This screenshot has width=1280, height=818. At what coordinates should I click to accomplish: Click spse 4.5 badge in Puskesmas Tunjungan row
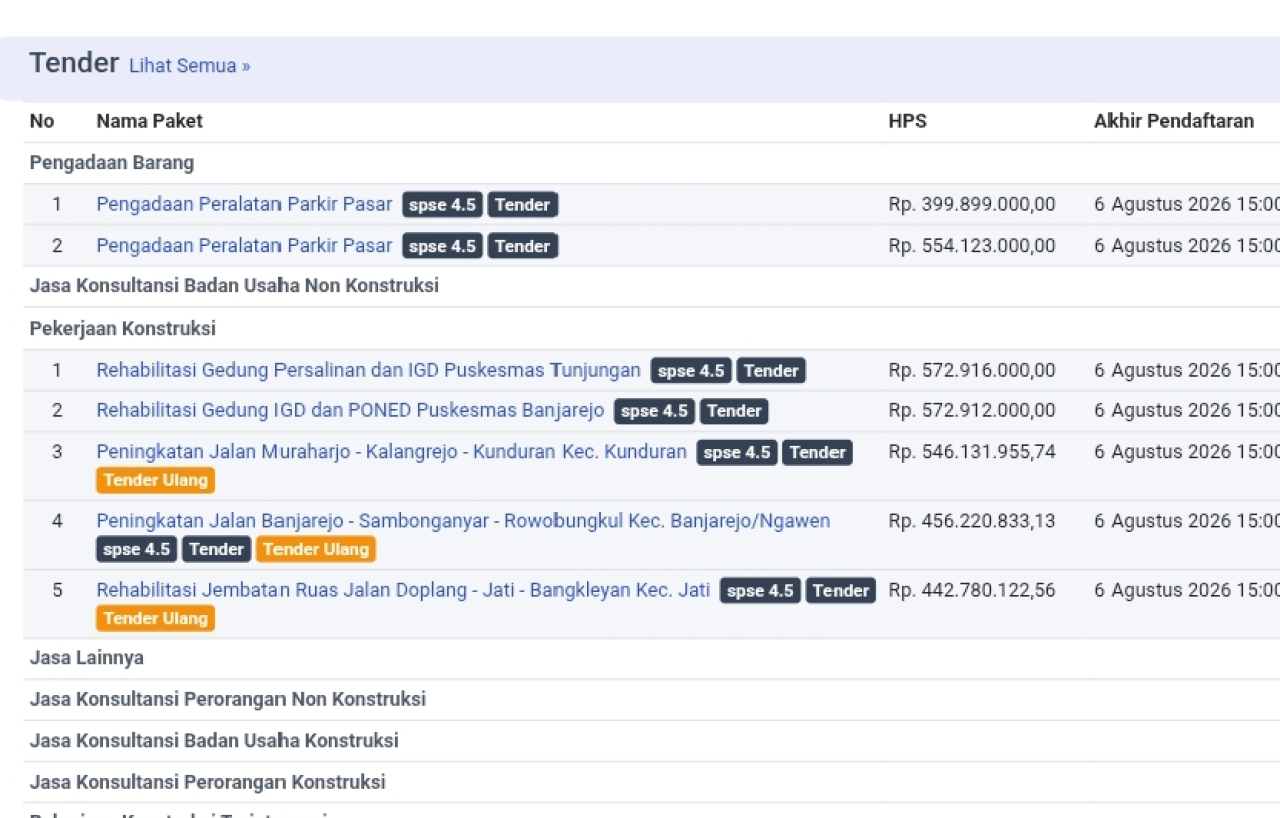pos(691,371)
